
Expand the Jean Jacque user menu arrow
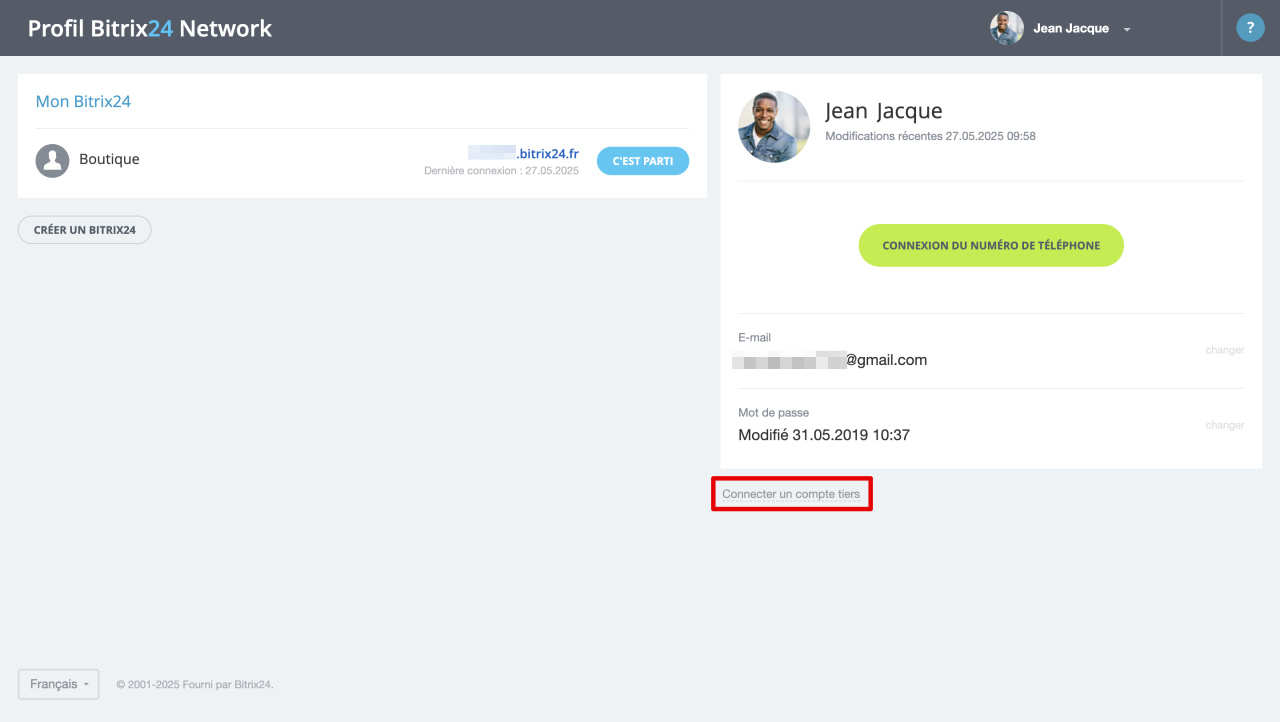click(1127, 29)
